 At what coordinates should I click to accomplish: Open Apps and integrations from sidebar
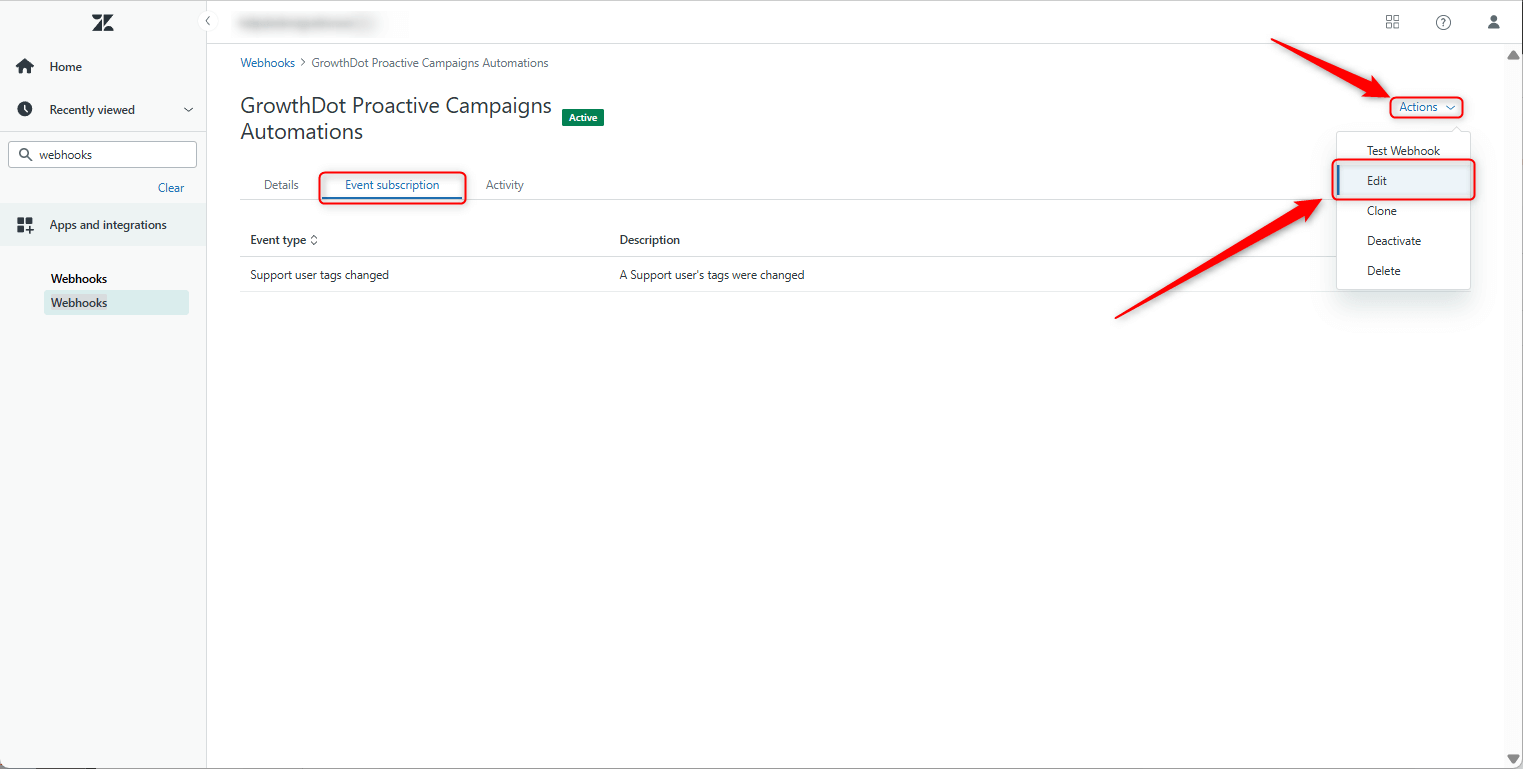(107, 224)
